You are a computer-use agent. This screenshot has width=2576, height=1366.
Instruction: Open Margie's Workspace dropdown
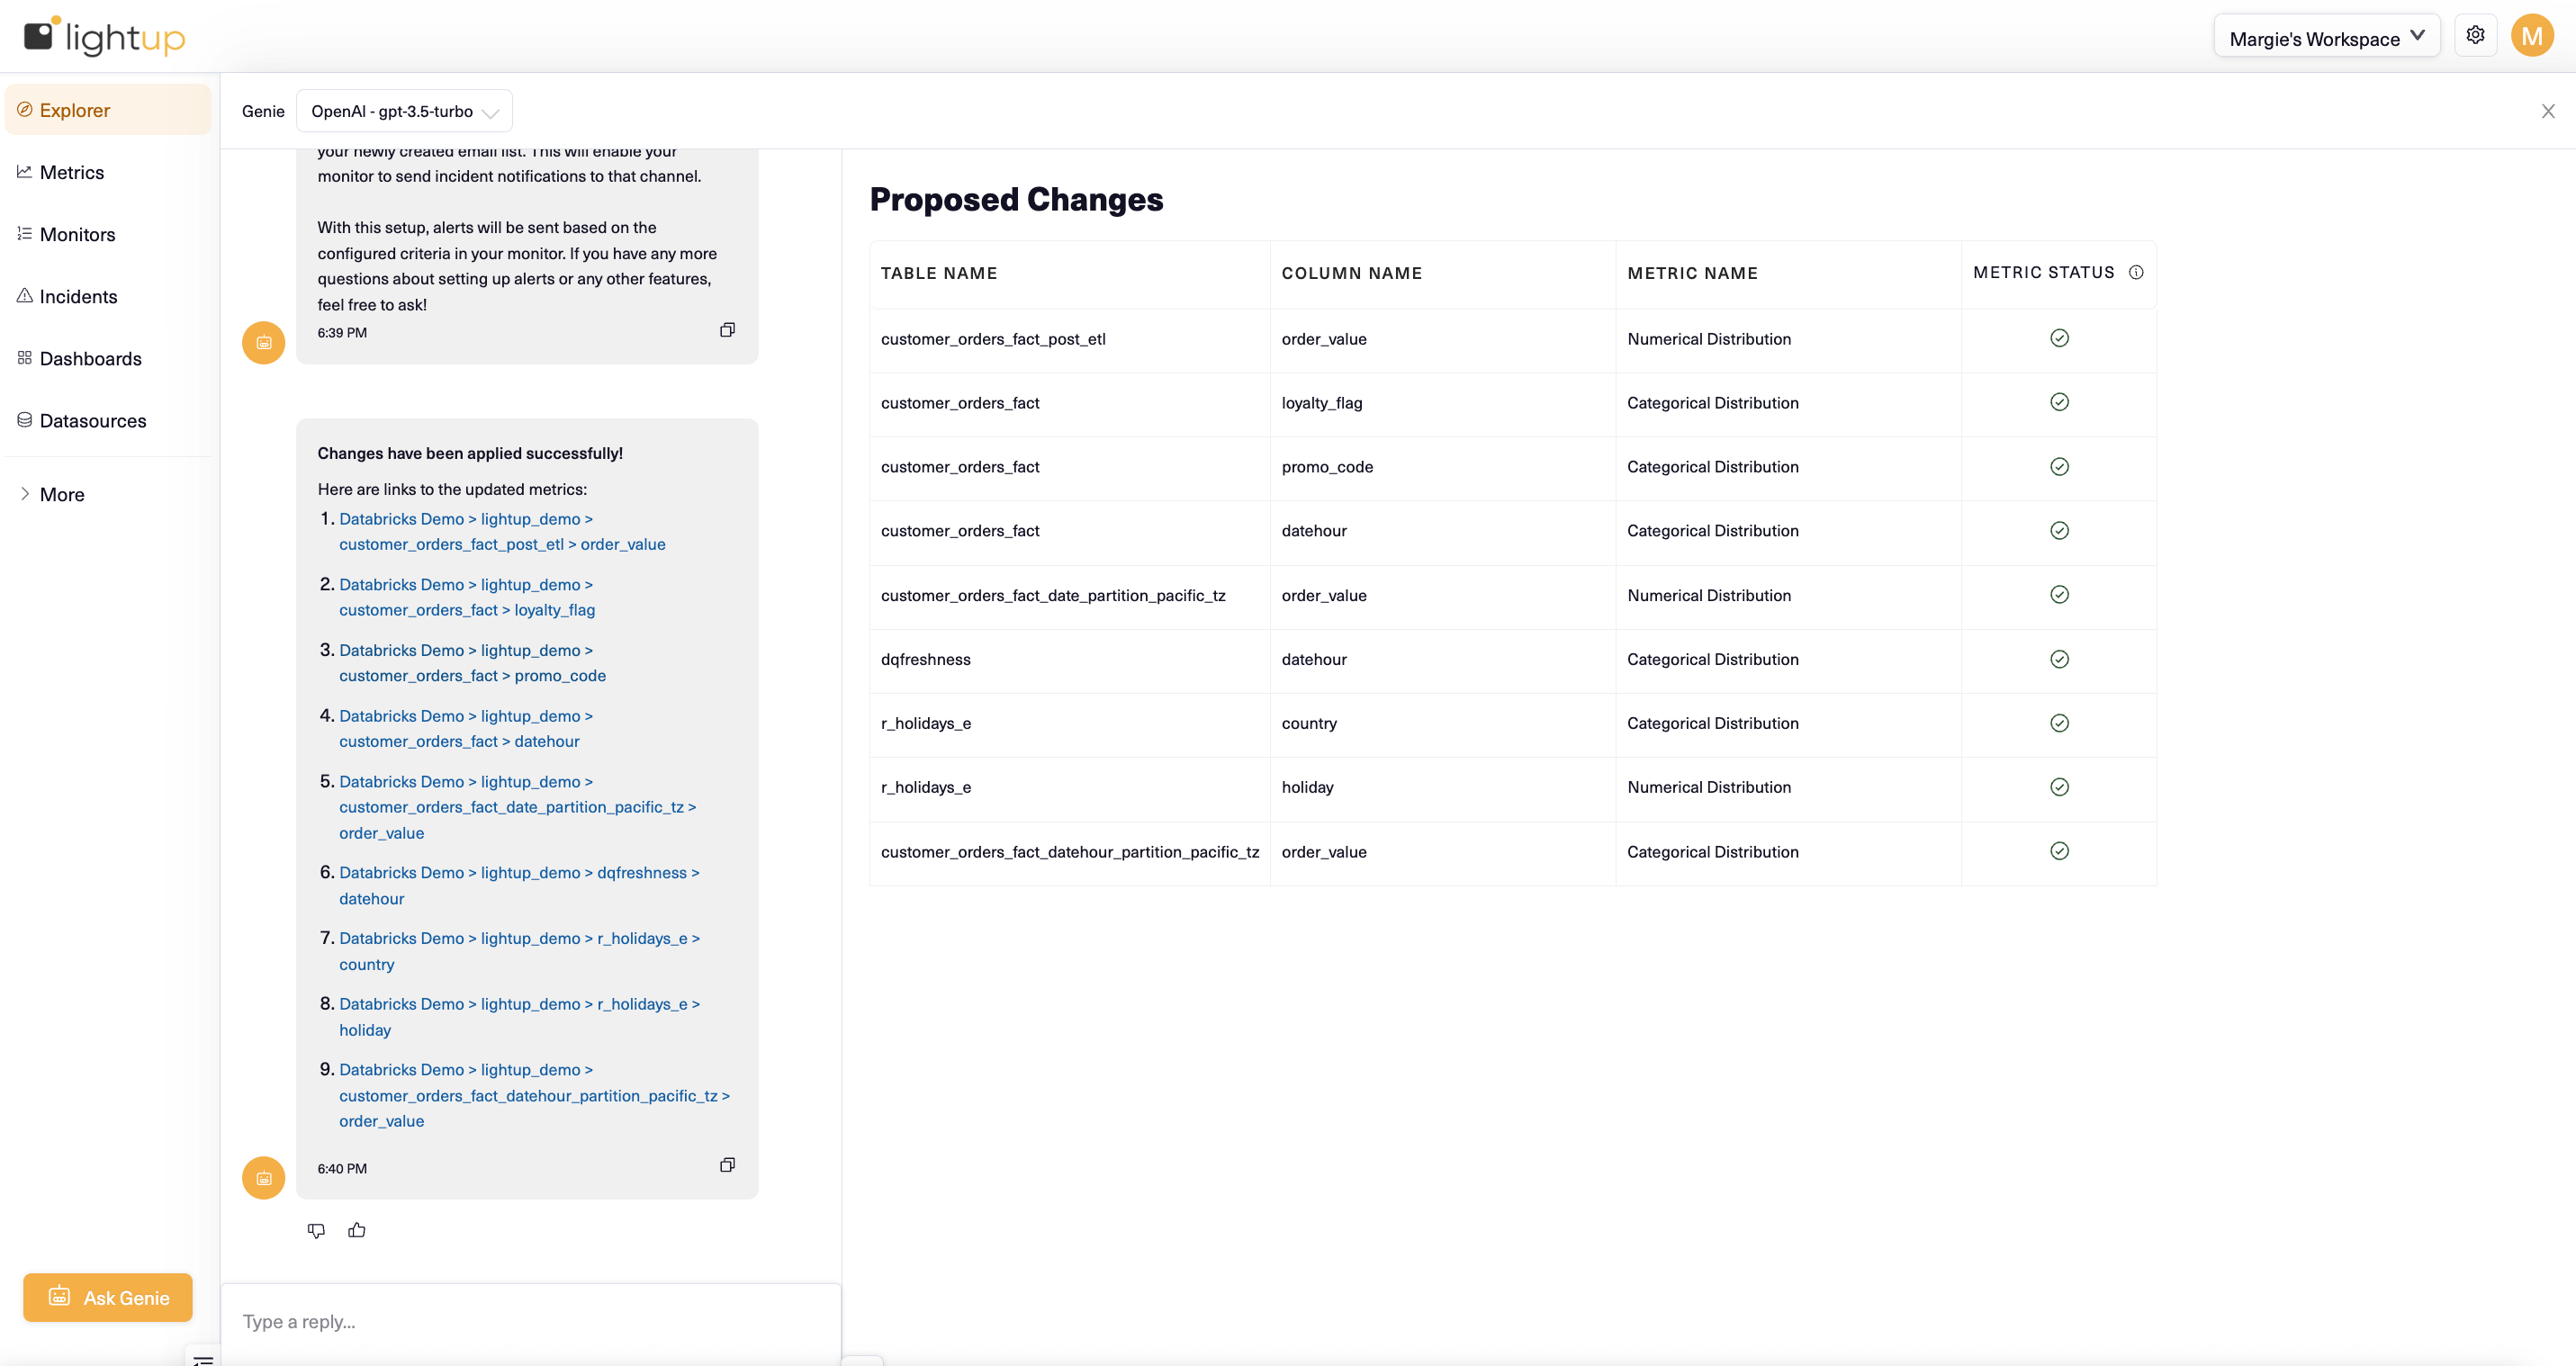pyautogui.click(x=2326, y=38)
